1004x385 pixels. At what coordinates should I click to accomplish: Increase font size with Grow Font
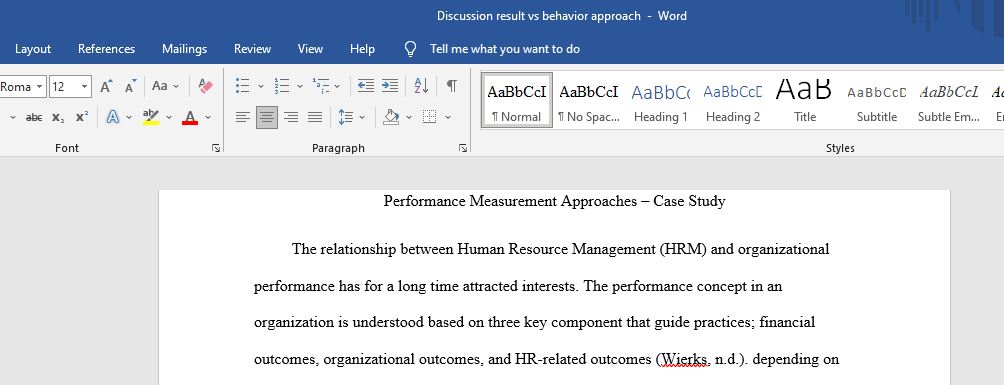coord(106,86)
